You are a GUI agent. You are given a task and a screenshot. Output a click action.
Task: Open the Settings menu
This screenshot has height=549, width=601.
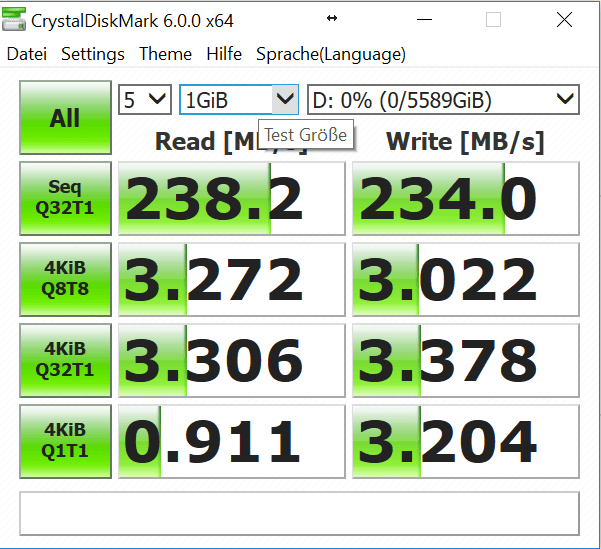tap(93, 54)
